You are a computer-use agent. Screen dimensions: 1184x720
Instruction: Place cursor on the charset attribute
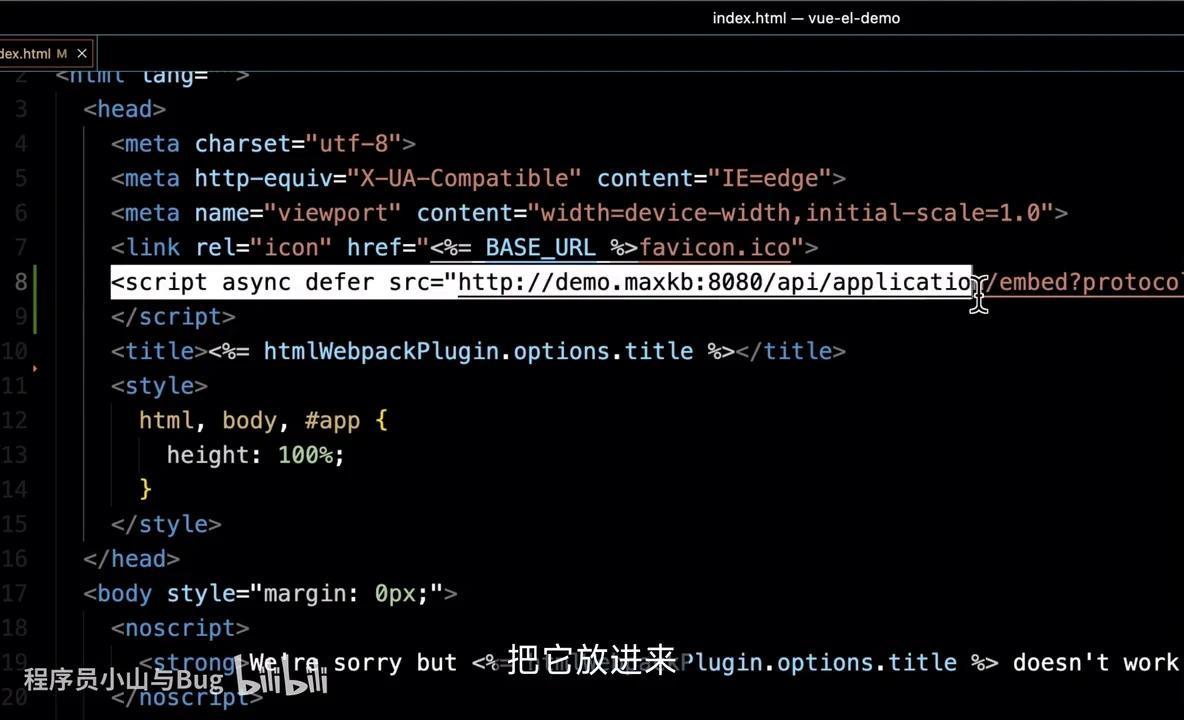(x=242, y=143)
